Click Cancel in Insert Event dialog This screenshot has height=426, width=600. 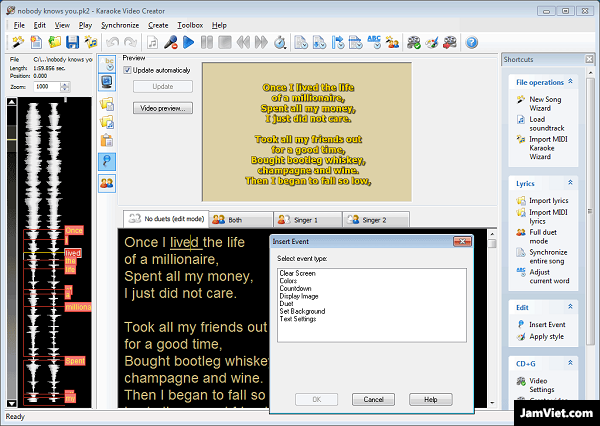[x=373, y=400]
